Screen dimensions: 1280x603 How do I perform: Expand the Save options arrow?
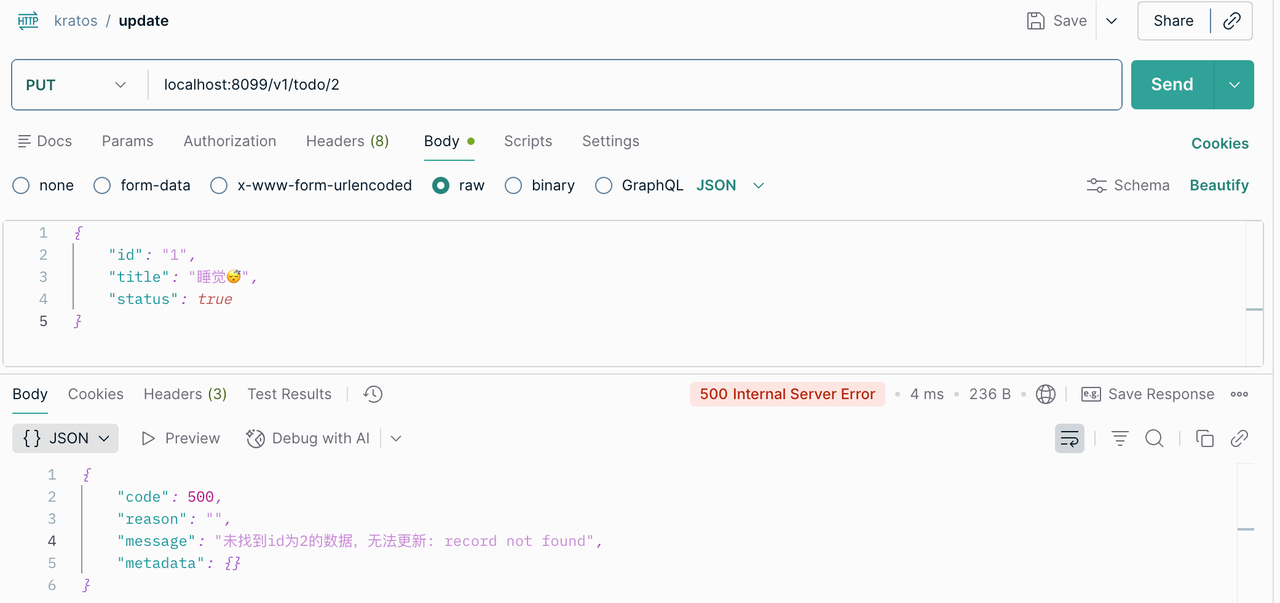pyautogui.click(x=1112, y=20)
